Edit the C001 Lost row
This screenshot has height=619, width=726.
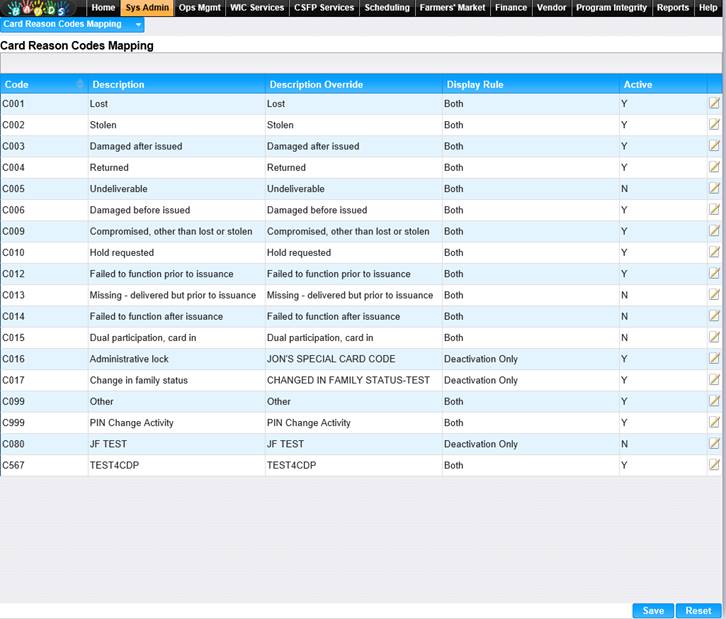click(714, 103)
